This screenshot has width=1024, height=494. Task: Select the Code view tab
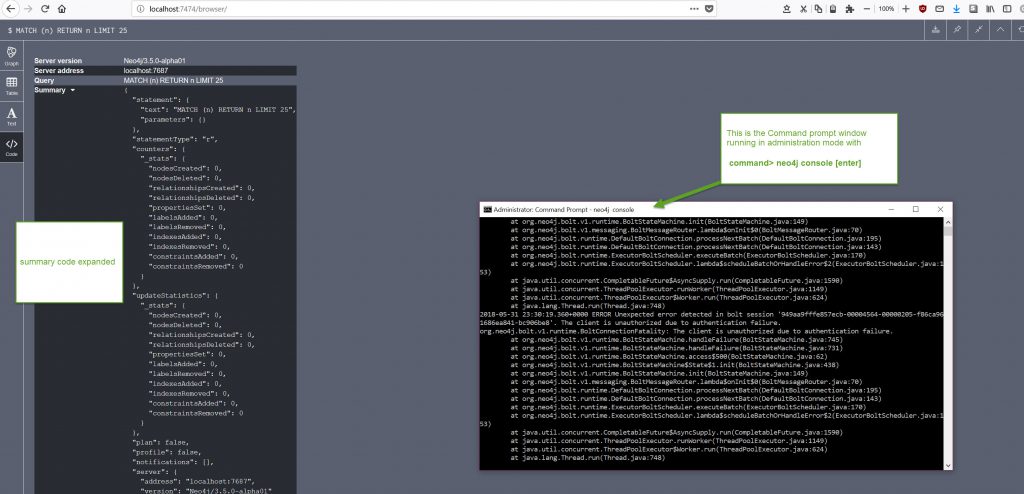pyautogui.click(x=11, y=147)
